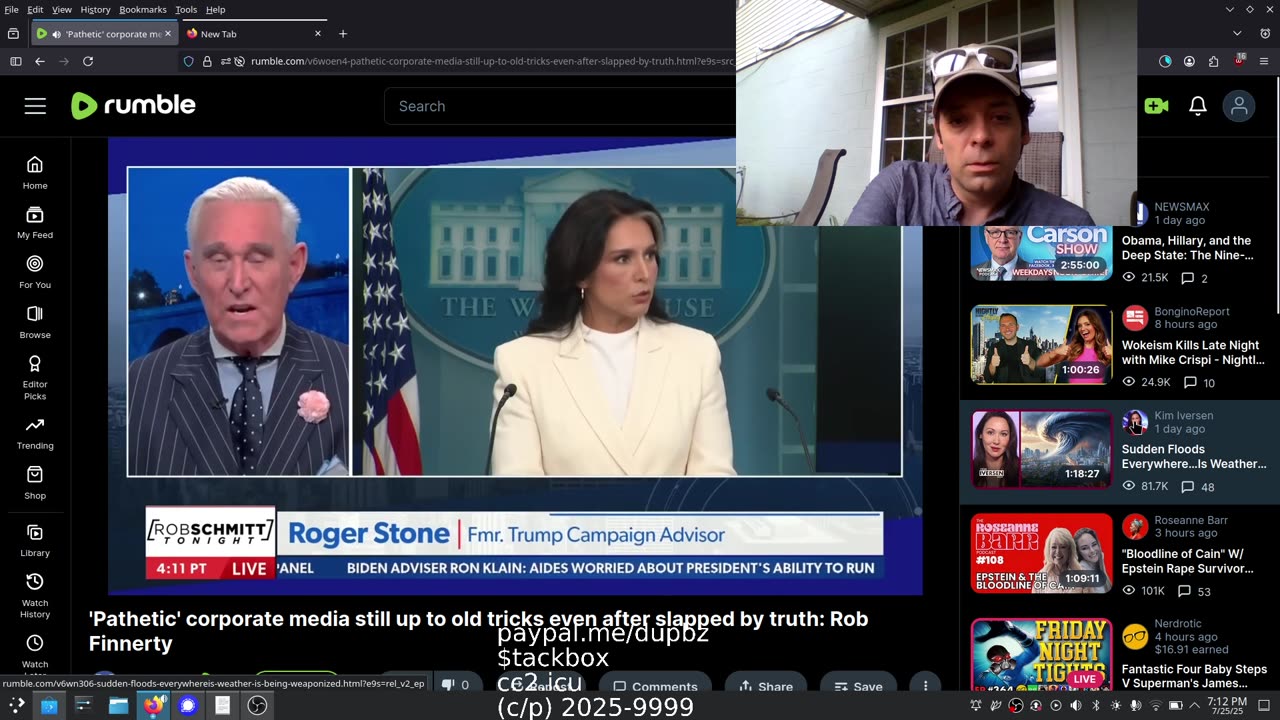This screenshot has height=720, width=1280.
Task: Switch to the 'Pathetic' corporate media tab
Action: pos(104,33)
